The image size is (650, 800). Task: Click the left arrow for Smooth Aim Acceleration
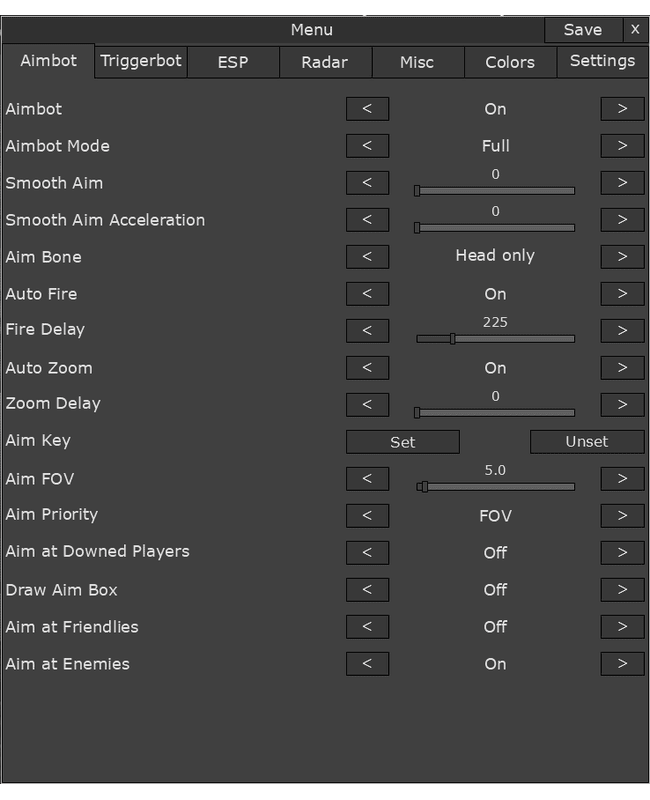(x=367, y=220)
